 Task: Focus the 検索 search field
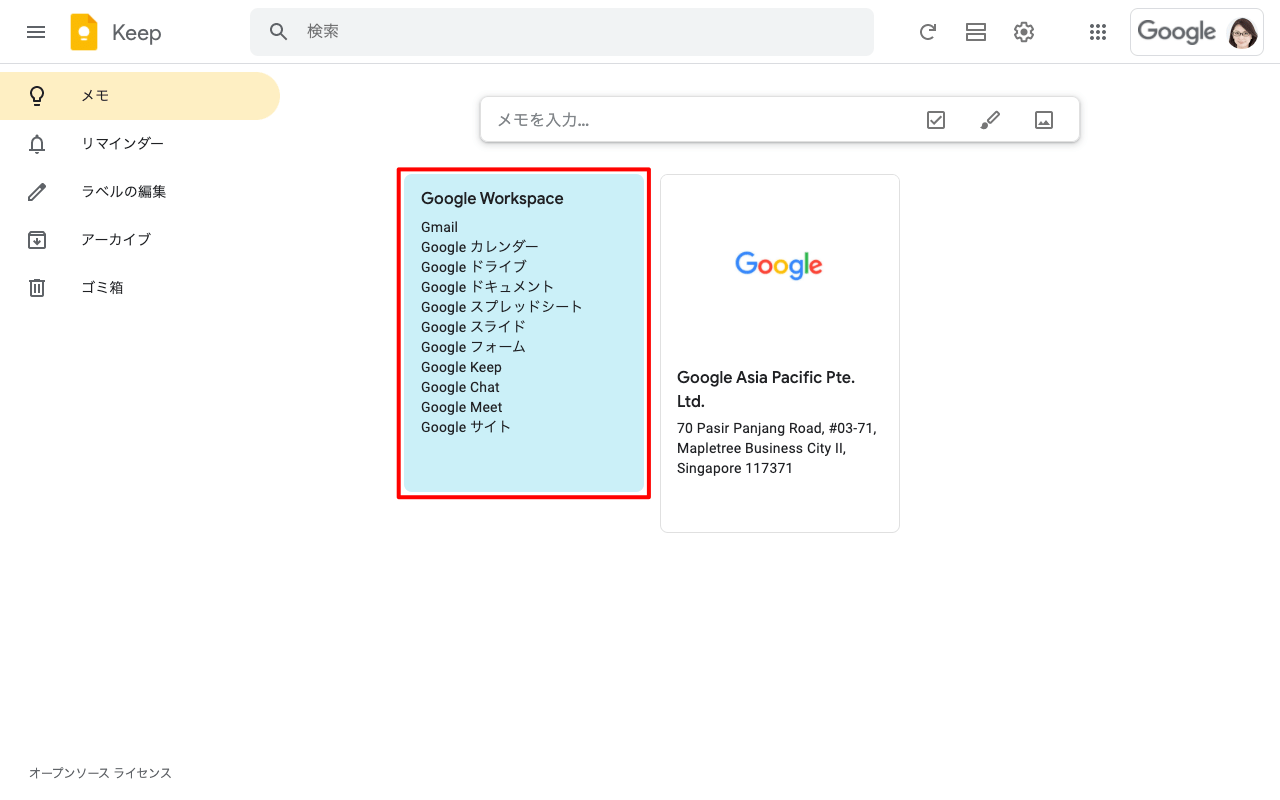[x=561, y=32]
